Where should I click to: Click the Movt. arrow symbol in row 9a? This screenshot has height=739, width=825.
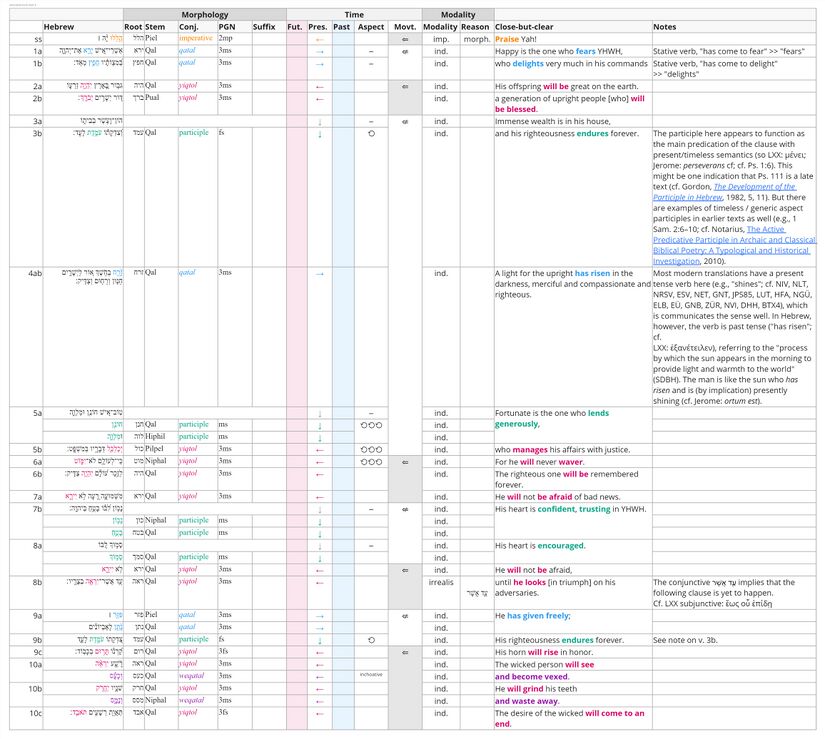tap(403, 616)
